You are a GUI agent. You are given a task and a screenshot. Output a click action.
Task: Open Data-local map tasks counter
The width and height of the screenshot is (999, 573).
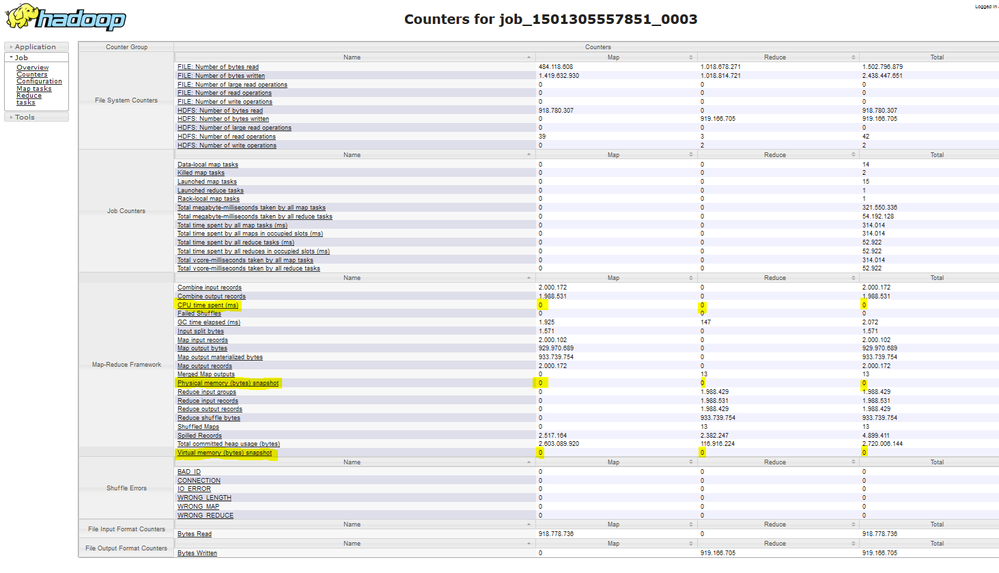(x=208, y=164)
